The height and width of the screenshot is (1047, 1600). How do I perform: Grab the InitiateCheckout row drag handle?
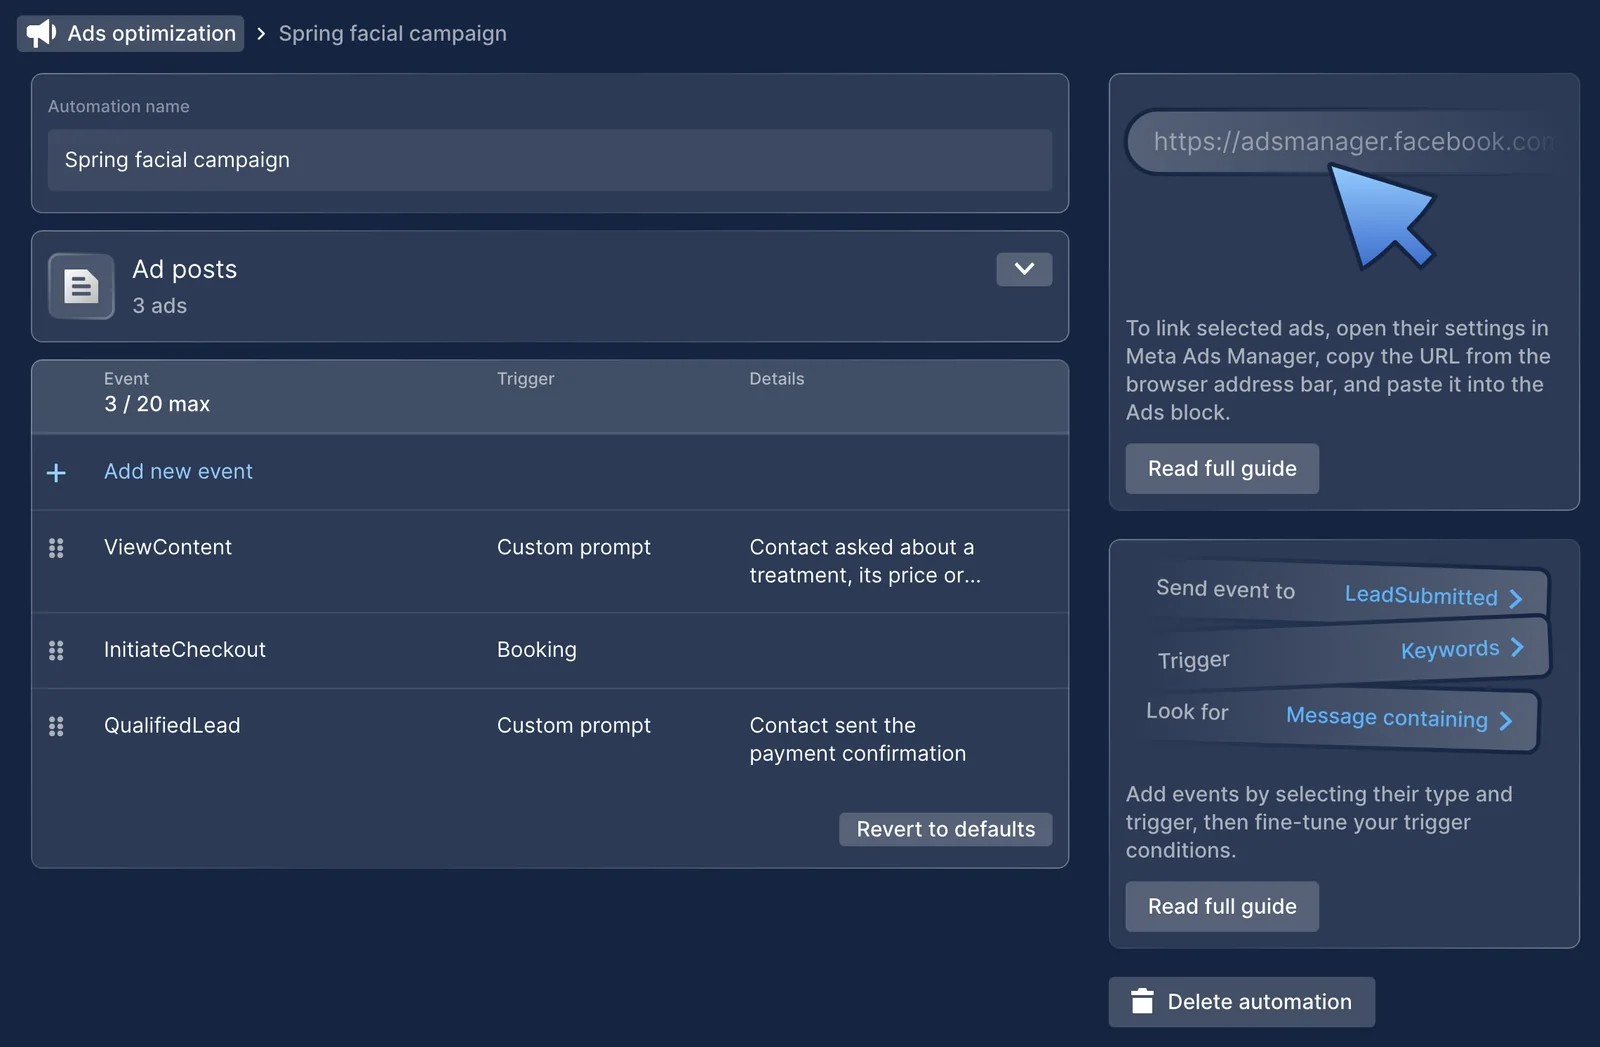56,650
